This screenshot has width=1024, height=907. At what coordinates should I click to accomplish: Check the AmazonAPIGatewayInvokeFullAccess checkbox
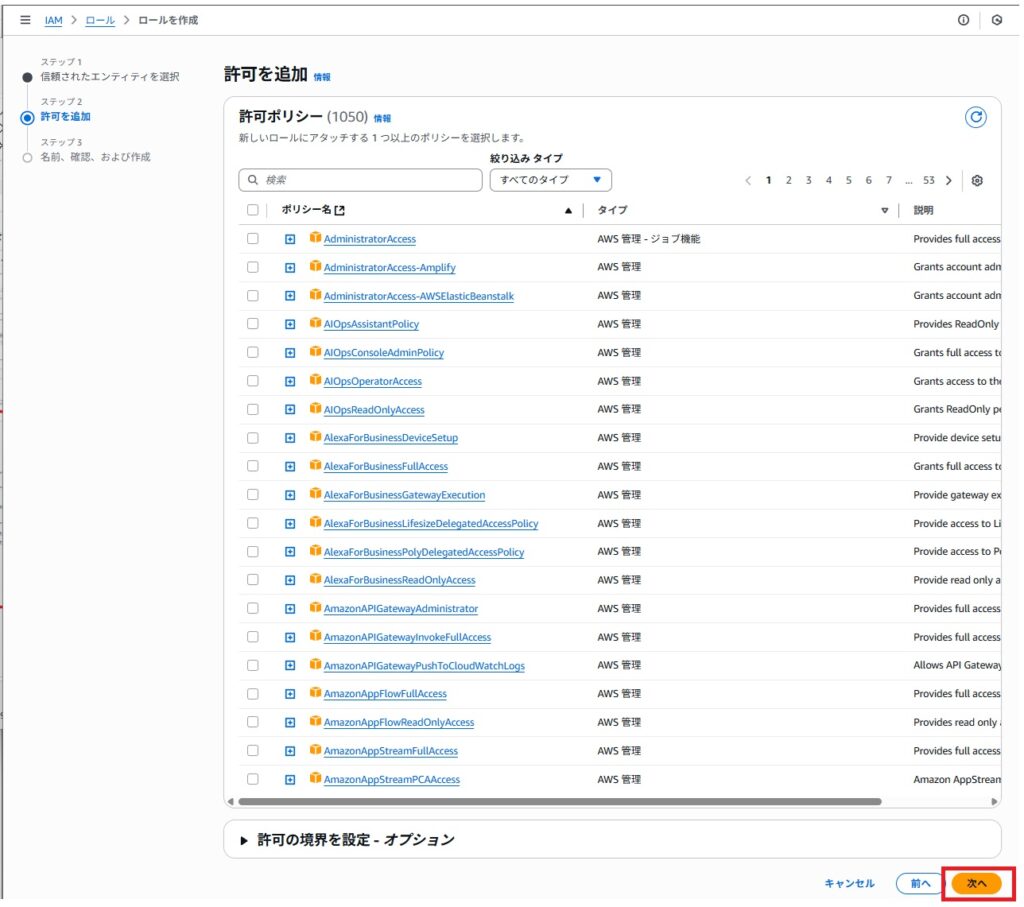(253, 637)
